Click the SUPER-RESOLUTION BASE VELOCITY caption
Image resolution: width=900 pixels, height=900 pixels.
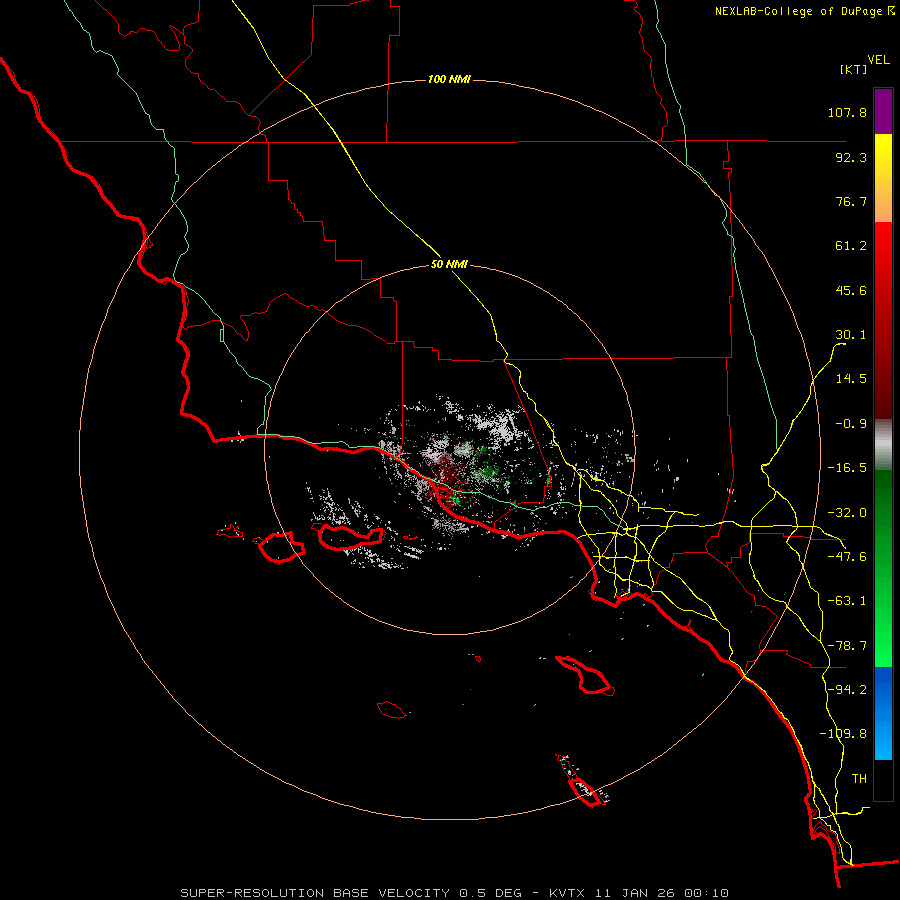[455, 893]
